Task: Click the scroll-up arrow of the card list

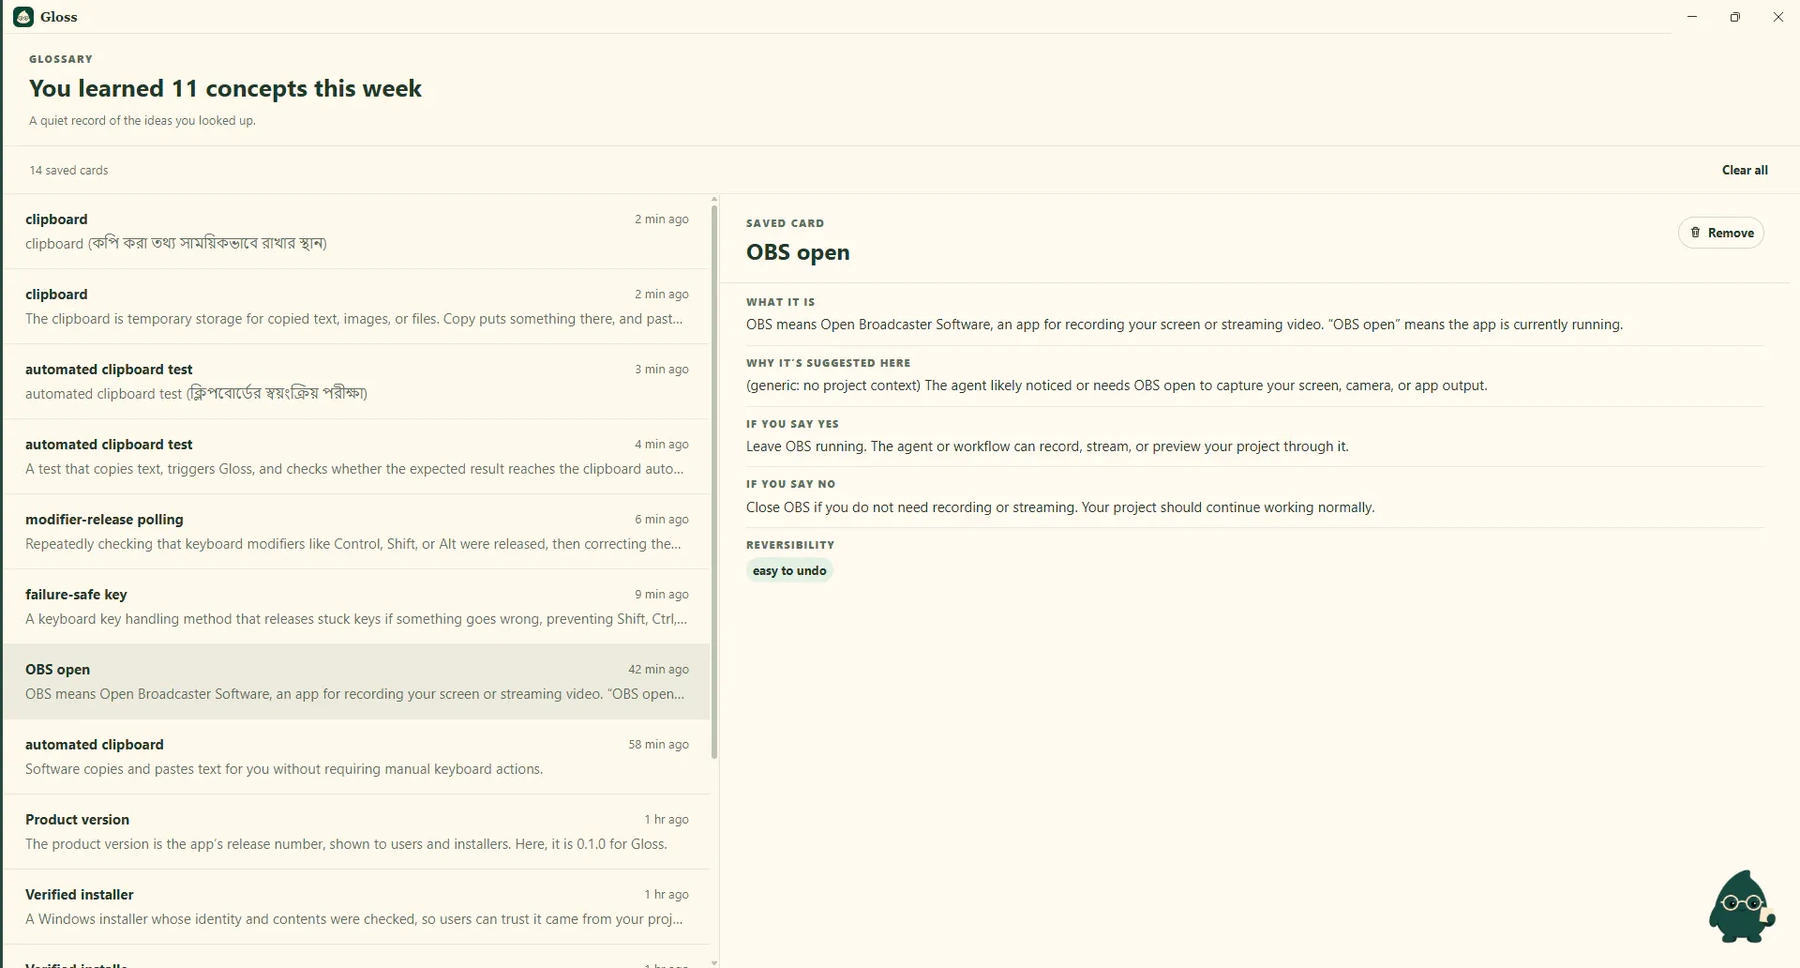Action: (714, 200)
